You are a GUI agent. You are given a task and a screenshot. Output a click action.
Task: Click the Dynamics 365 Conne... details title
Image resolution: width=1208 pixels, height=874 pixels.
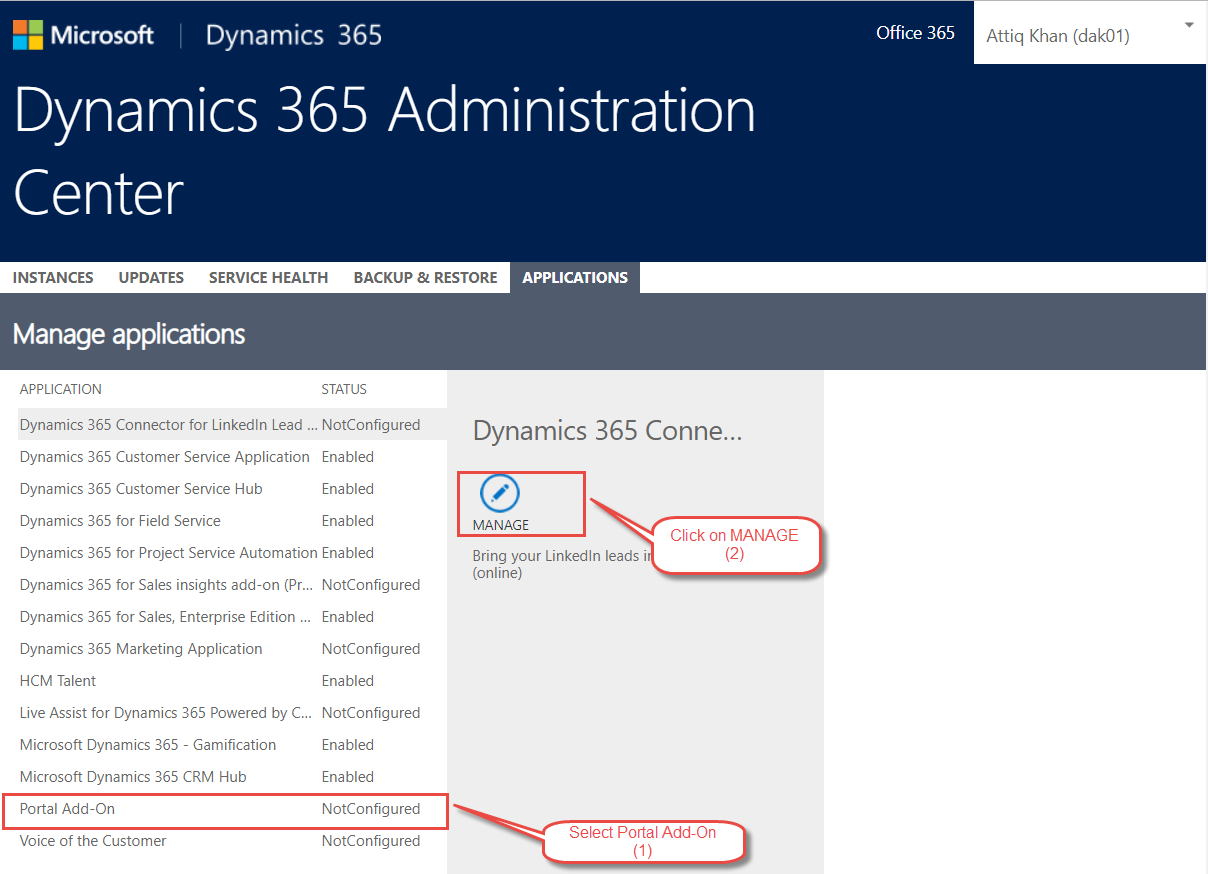click(x=608, y=431)
